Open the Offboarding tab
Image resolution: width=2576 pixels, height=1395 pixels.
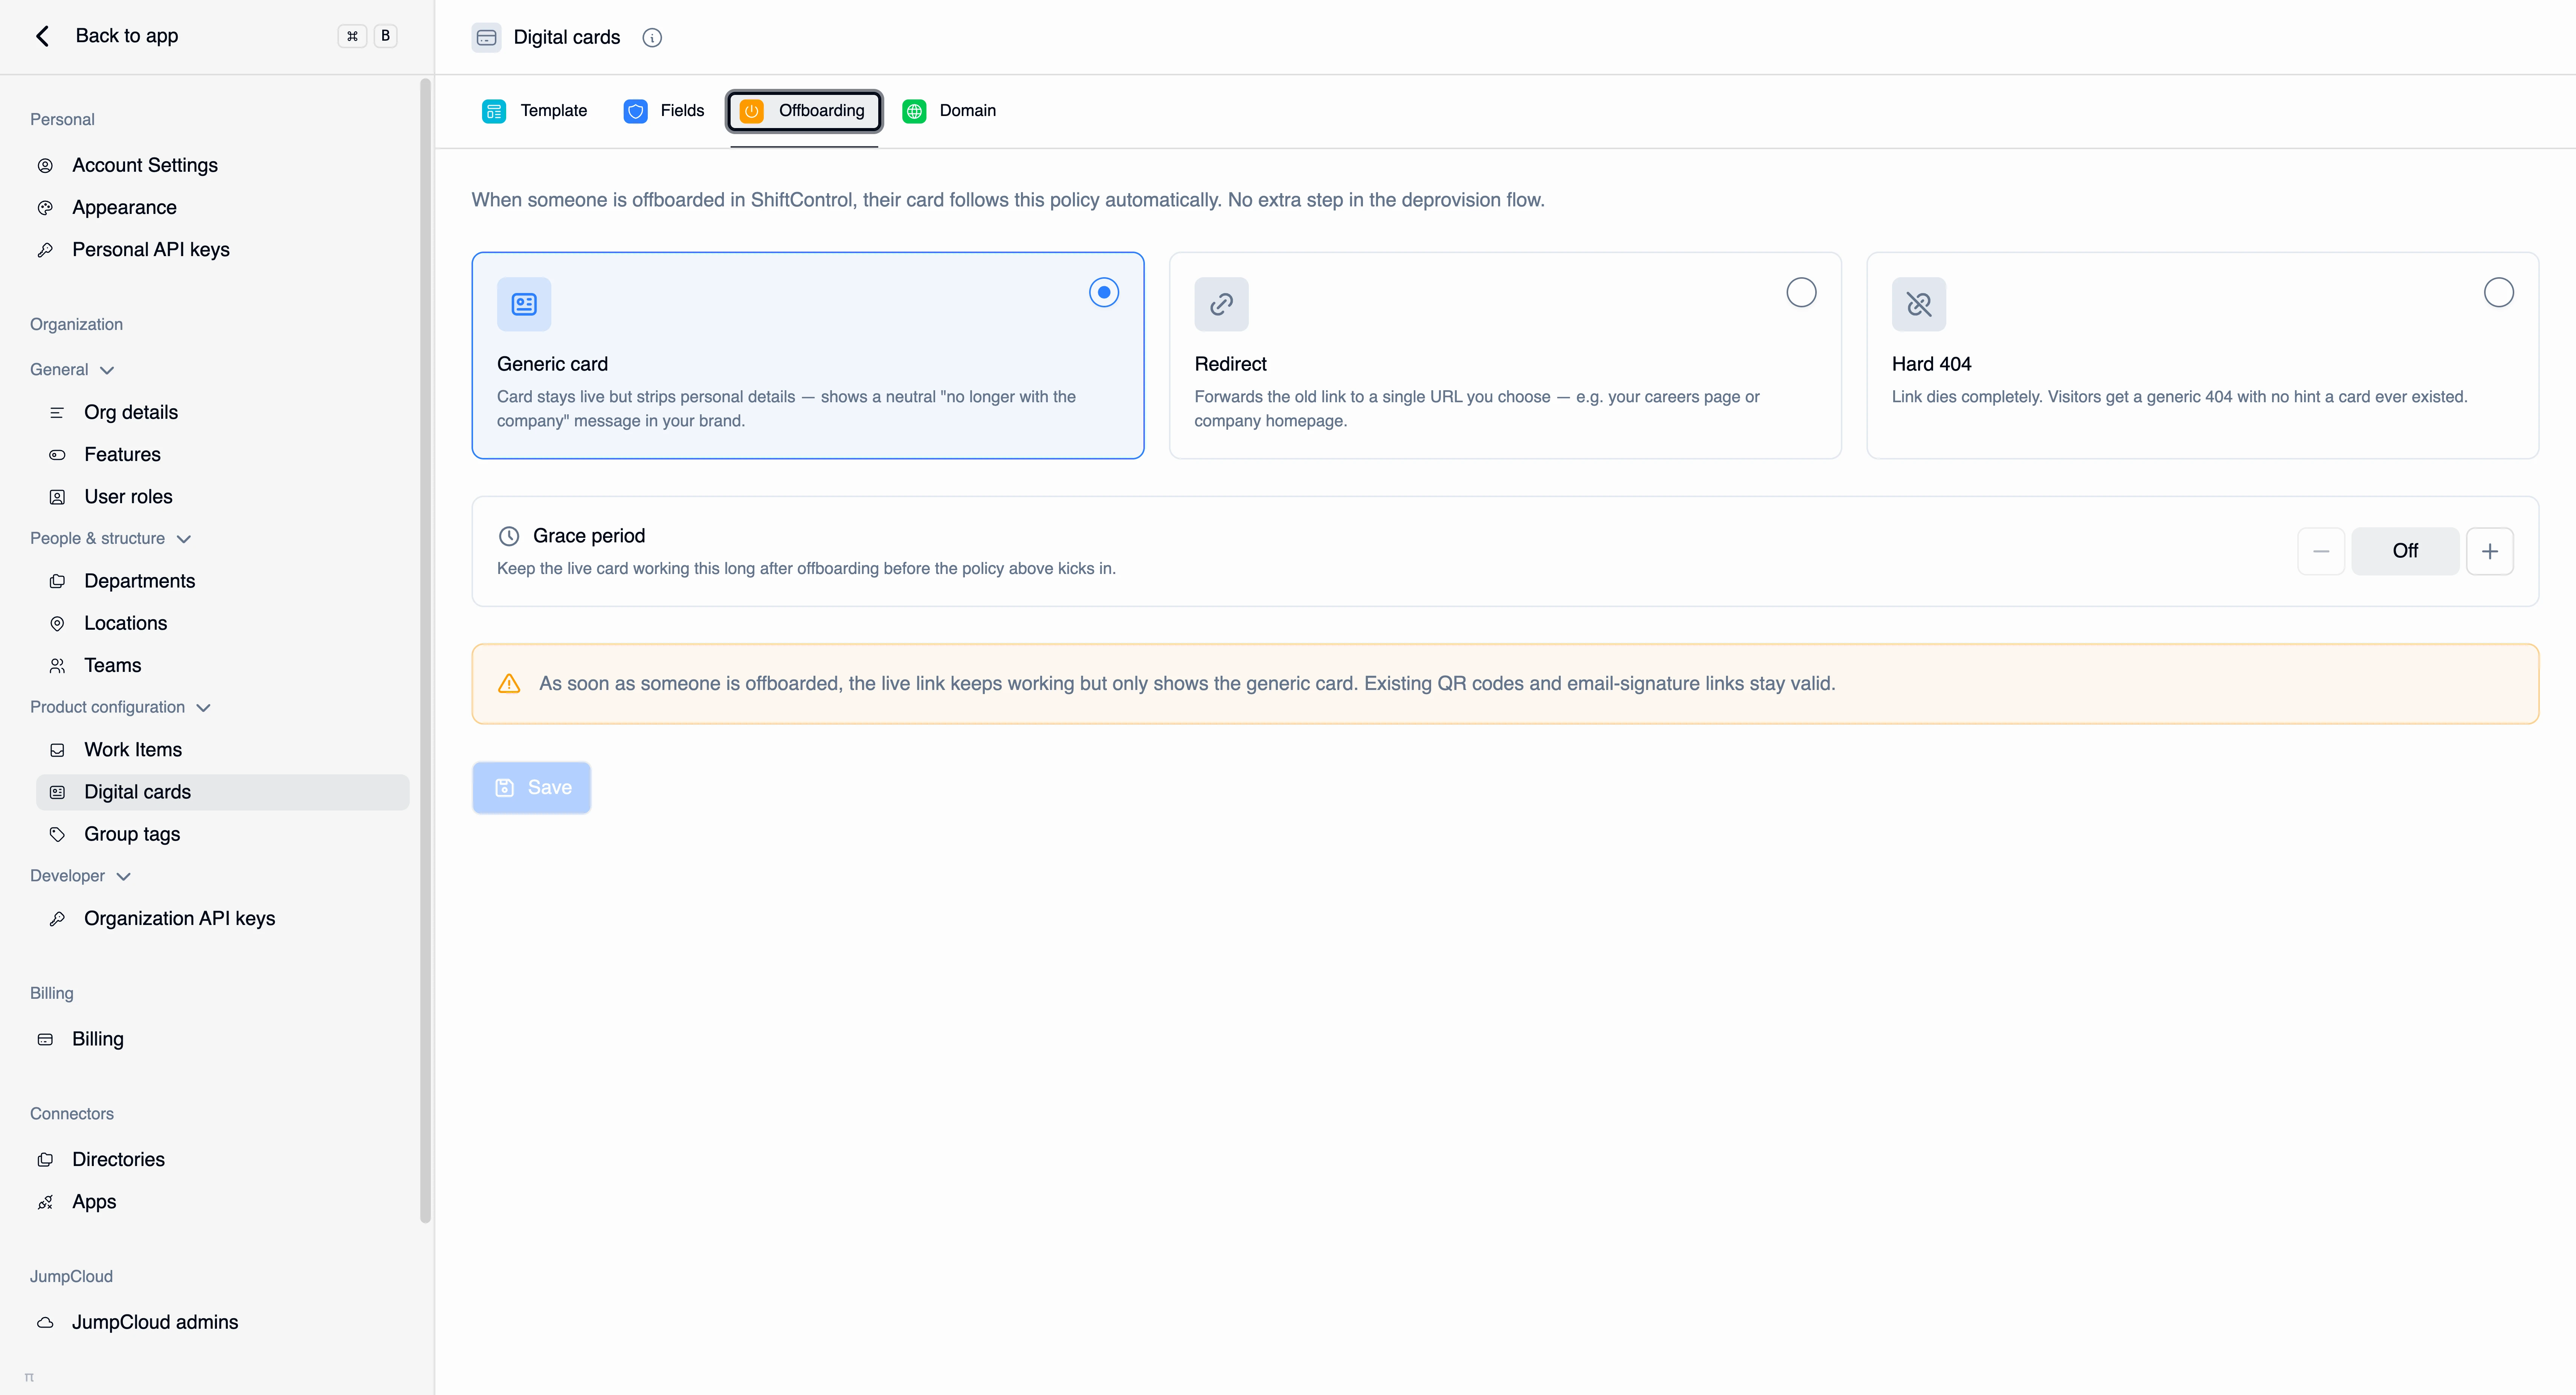tap(804, 111)
